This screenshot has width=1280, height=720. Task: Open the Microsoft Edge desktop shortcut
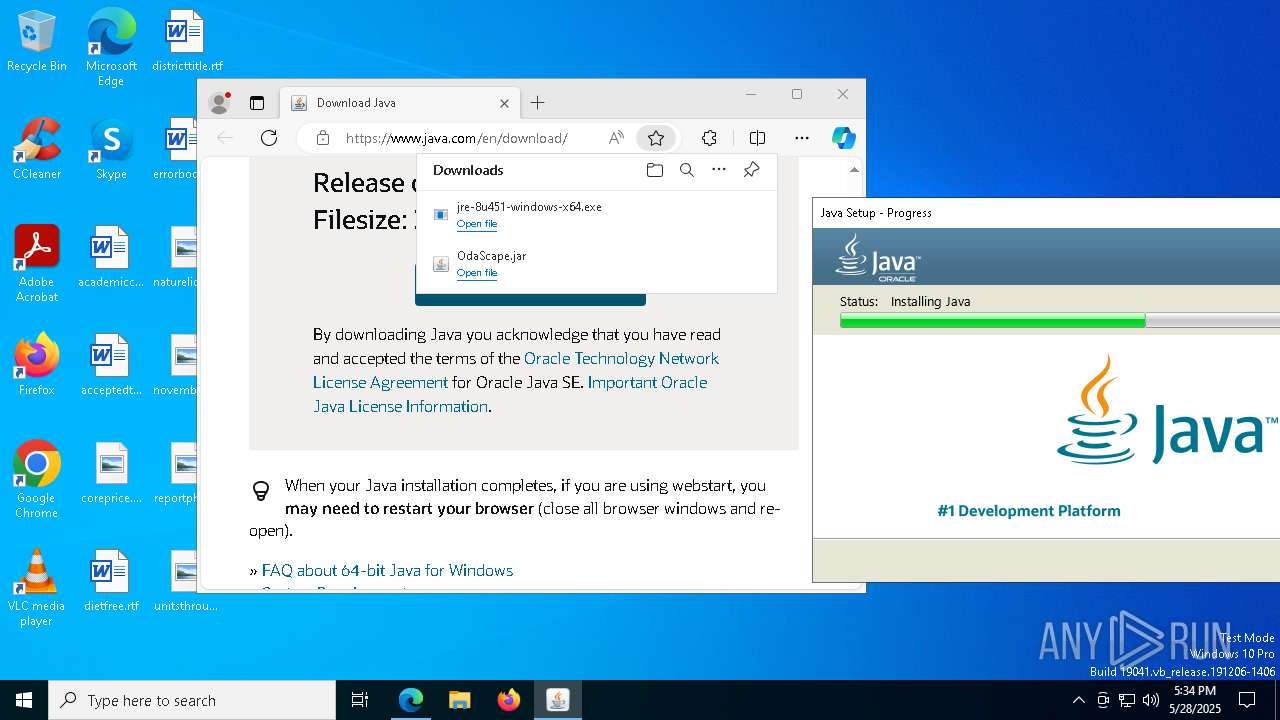(x=111, y=48)
